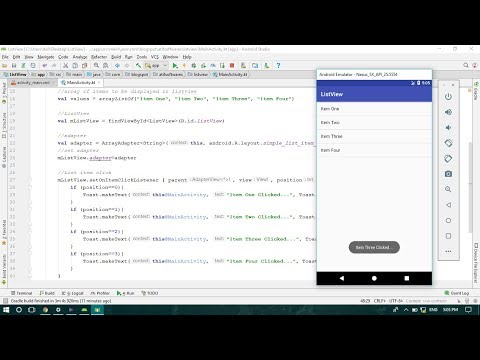The image size is (480, 360).
Task: Open the Build Variants side tab
Action: click(4, 268)
